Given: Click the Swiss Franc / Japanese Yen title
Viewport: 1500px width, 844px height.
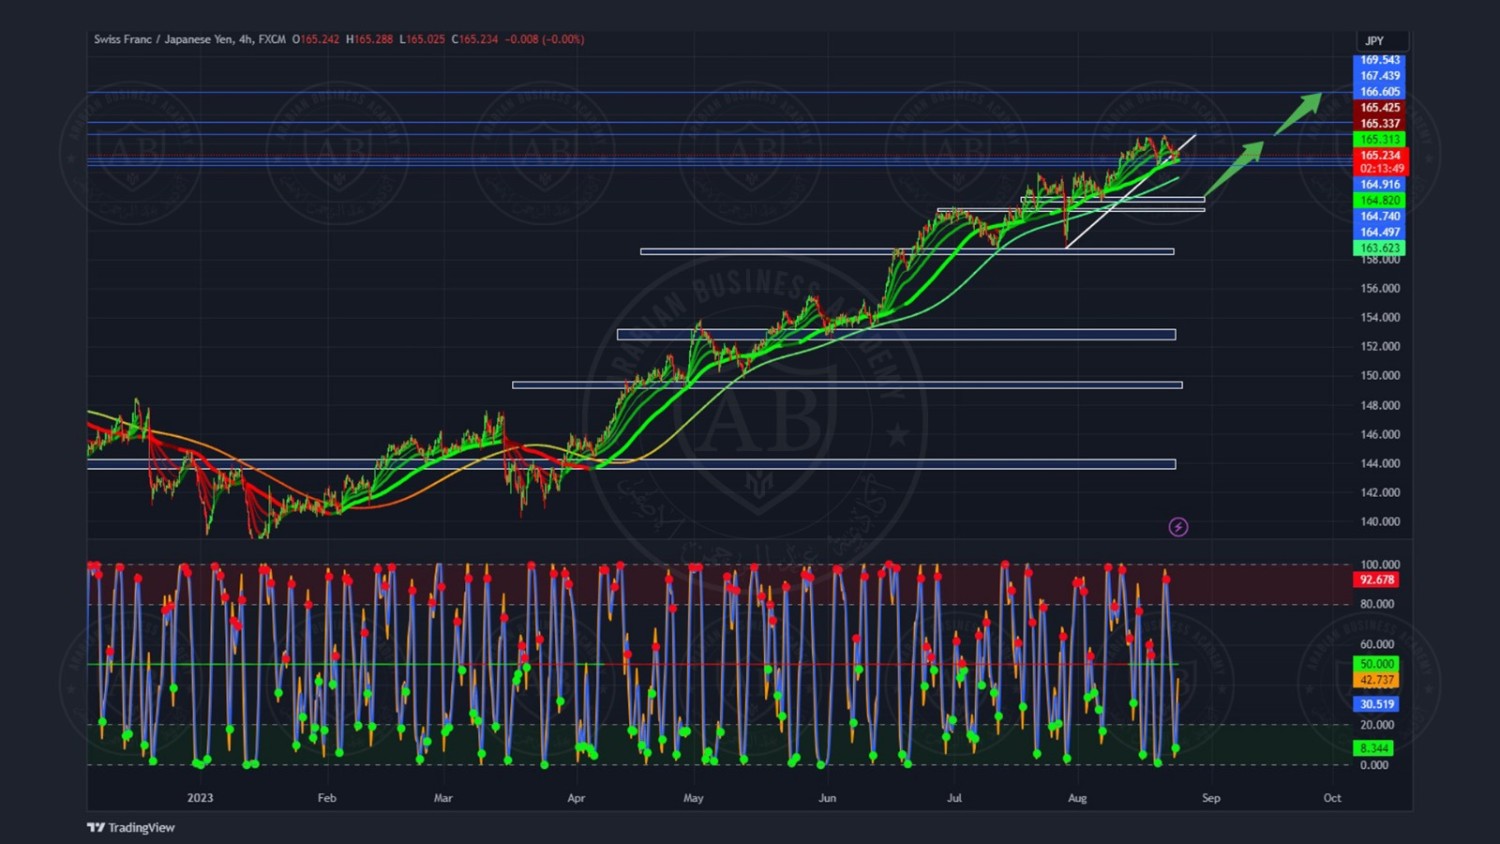Looking at the screenshot, I should click(162, 40).
